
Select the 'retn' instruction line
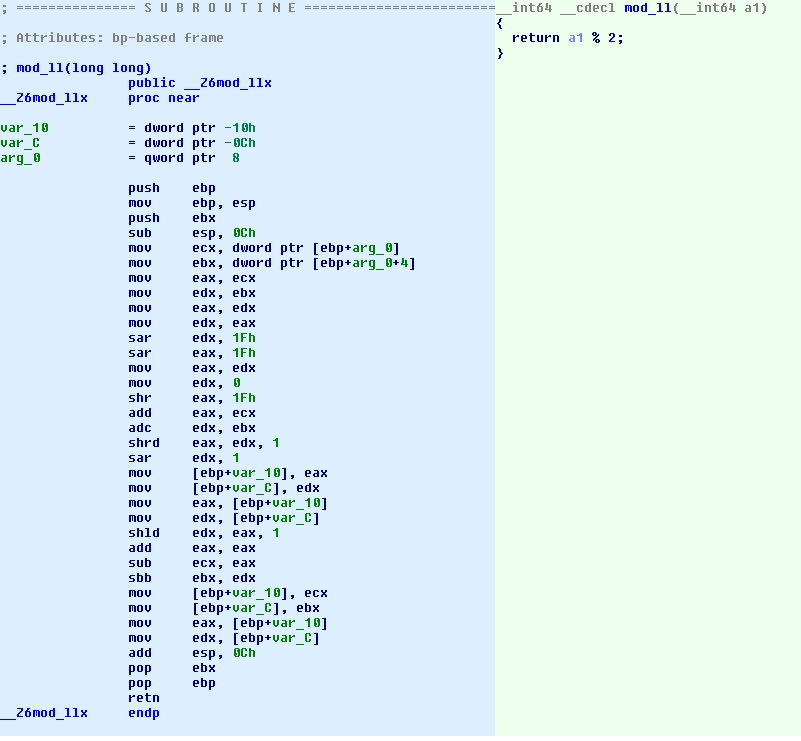tap(143, 698)
